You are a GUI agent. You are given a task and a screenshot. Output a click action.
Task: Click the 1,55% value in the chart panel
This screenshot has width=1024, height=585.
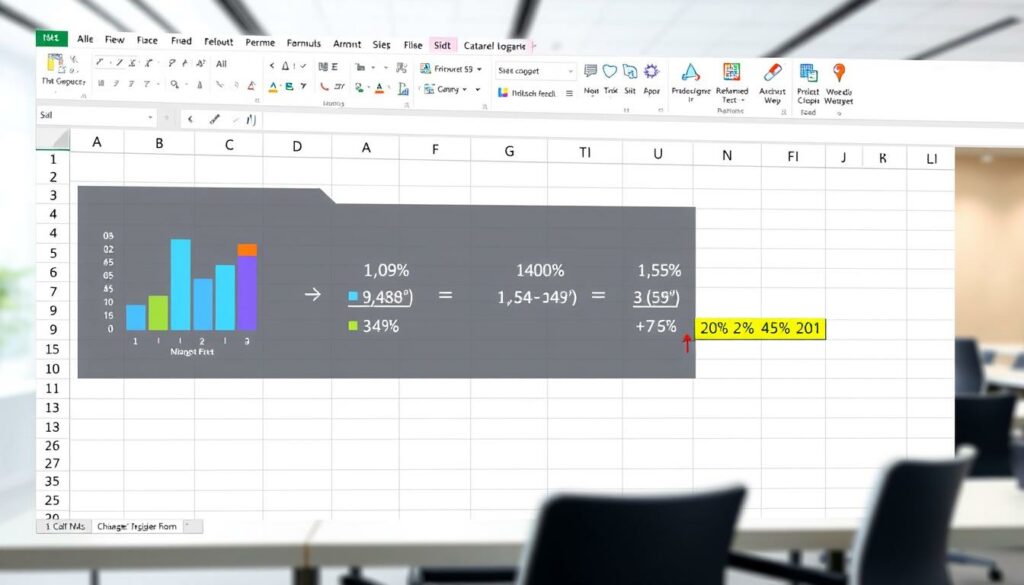tap(659, 270)
